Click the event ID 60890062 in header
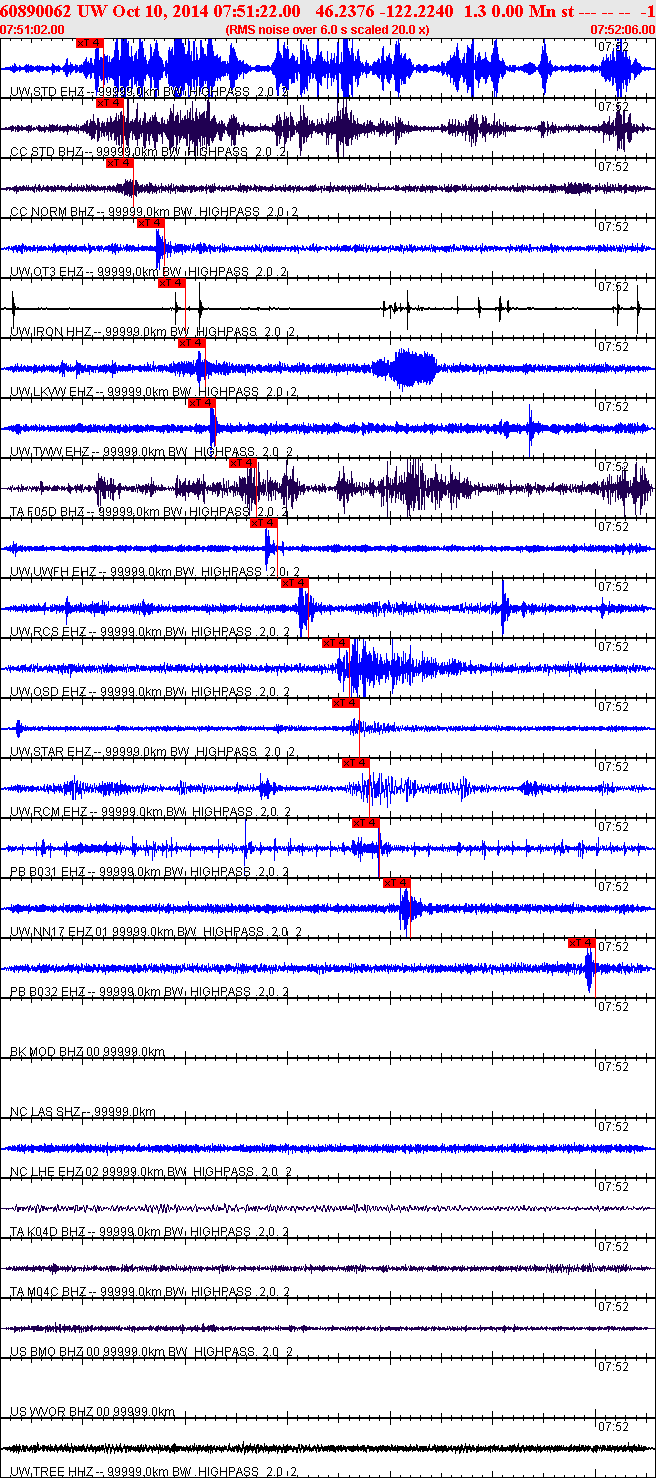 pos(35,10)
